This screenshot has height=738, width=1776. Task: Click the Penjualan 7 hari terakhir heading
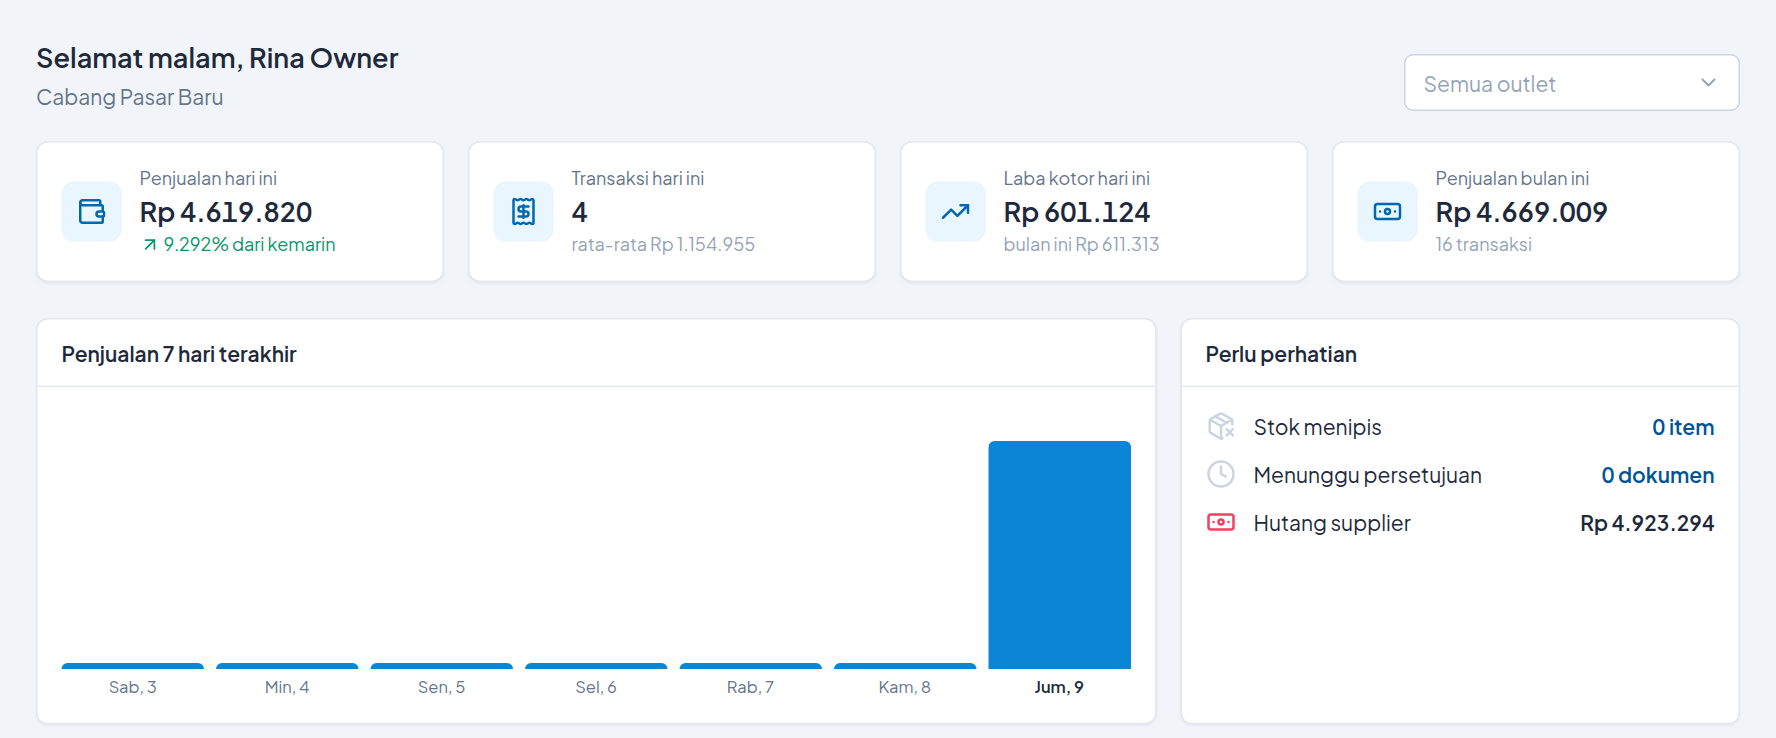tap(179, 354)
